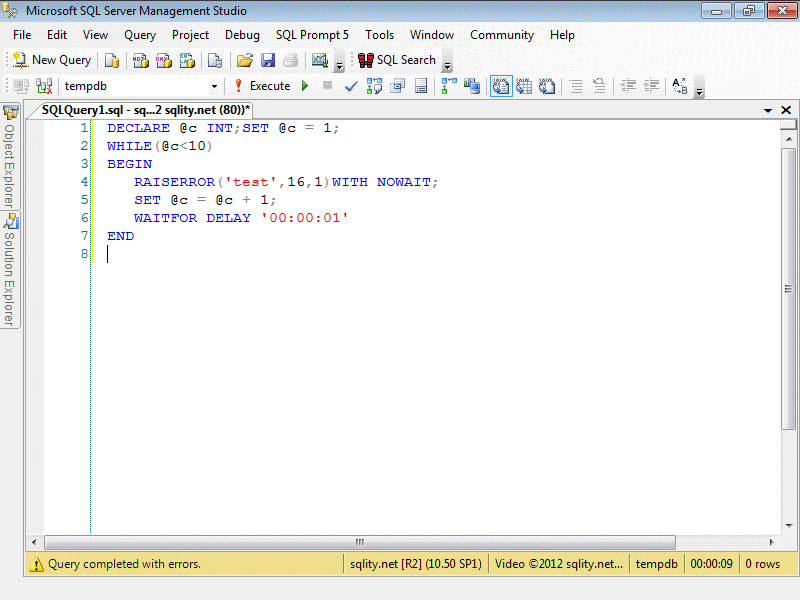
Task: Parse the query with the blue checkmark
Action: [x=351, y=86]
